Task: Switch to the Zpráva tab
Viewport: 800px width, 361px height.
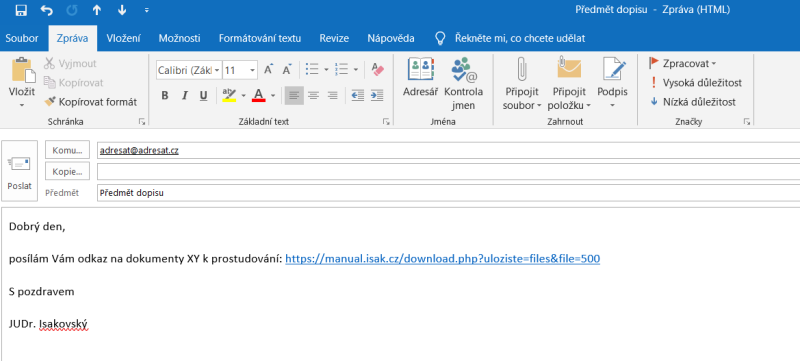Action: (72, 38)
